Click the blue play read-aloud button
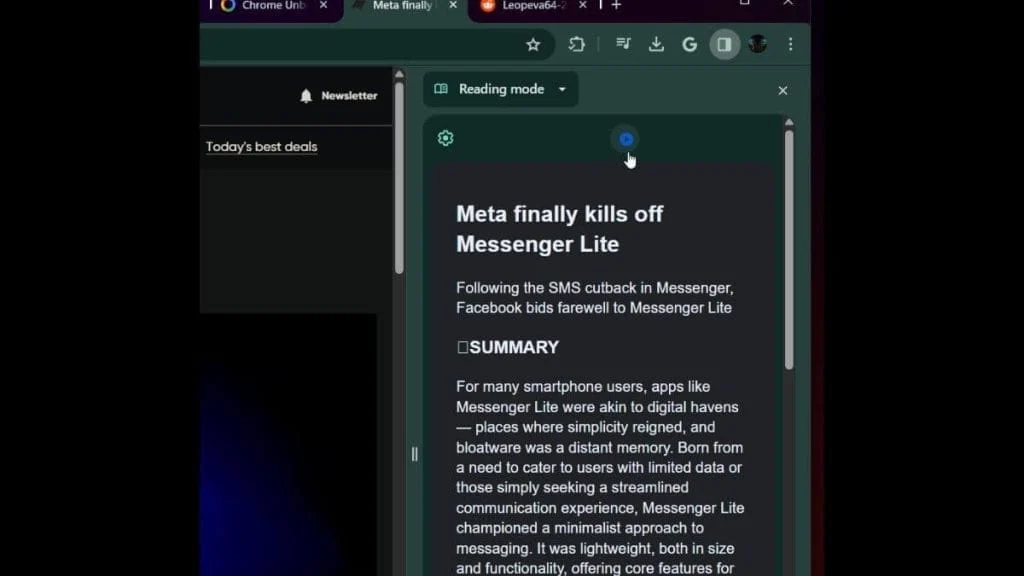The image size is (1024, 576). point(626,139)
